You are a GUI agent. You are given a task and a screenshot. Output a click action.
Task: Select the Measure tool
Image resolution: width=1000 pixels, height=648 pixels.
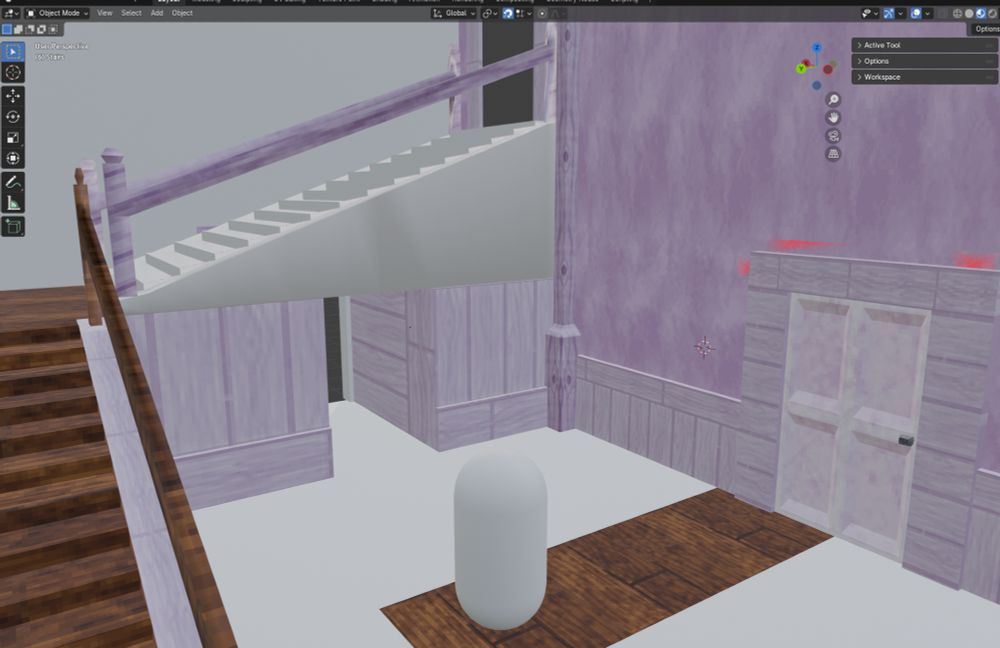tap(13, 203)
